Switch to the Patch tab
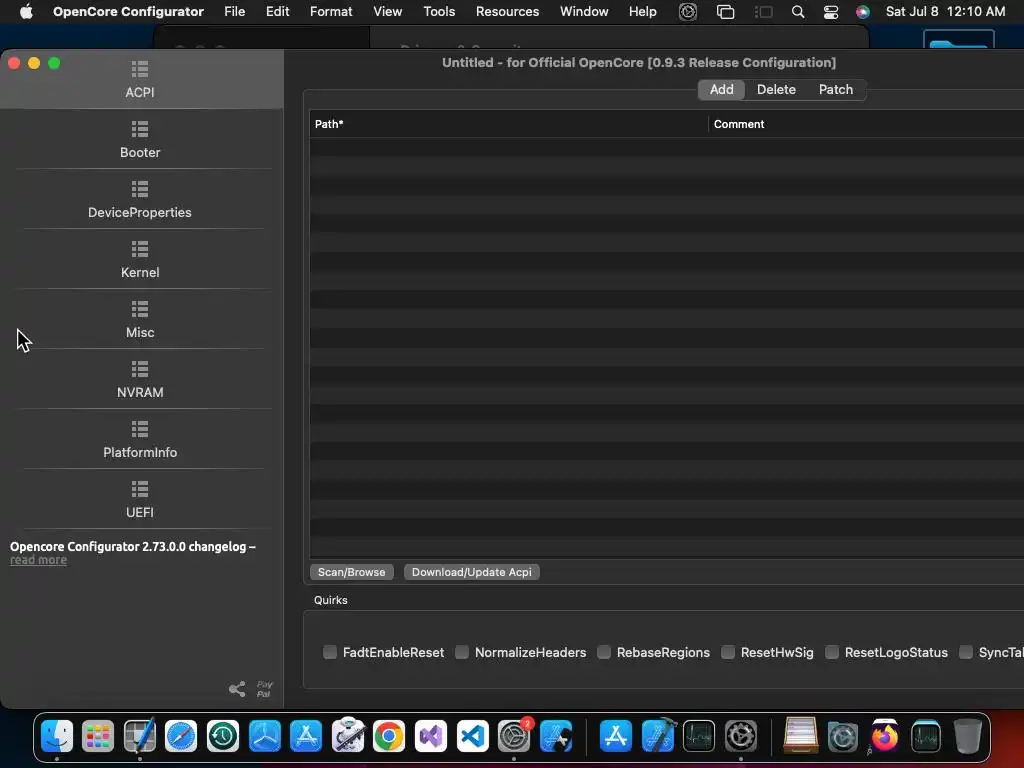1024x768 pixels. pyautogui.click(x=835, y=89)
